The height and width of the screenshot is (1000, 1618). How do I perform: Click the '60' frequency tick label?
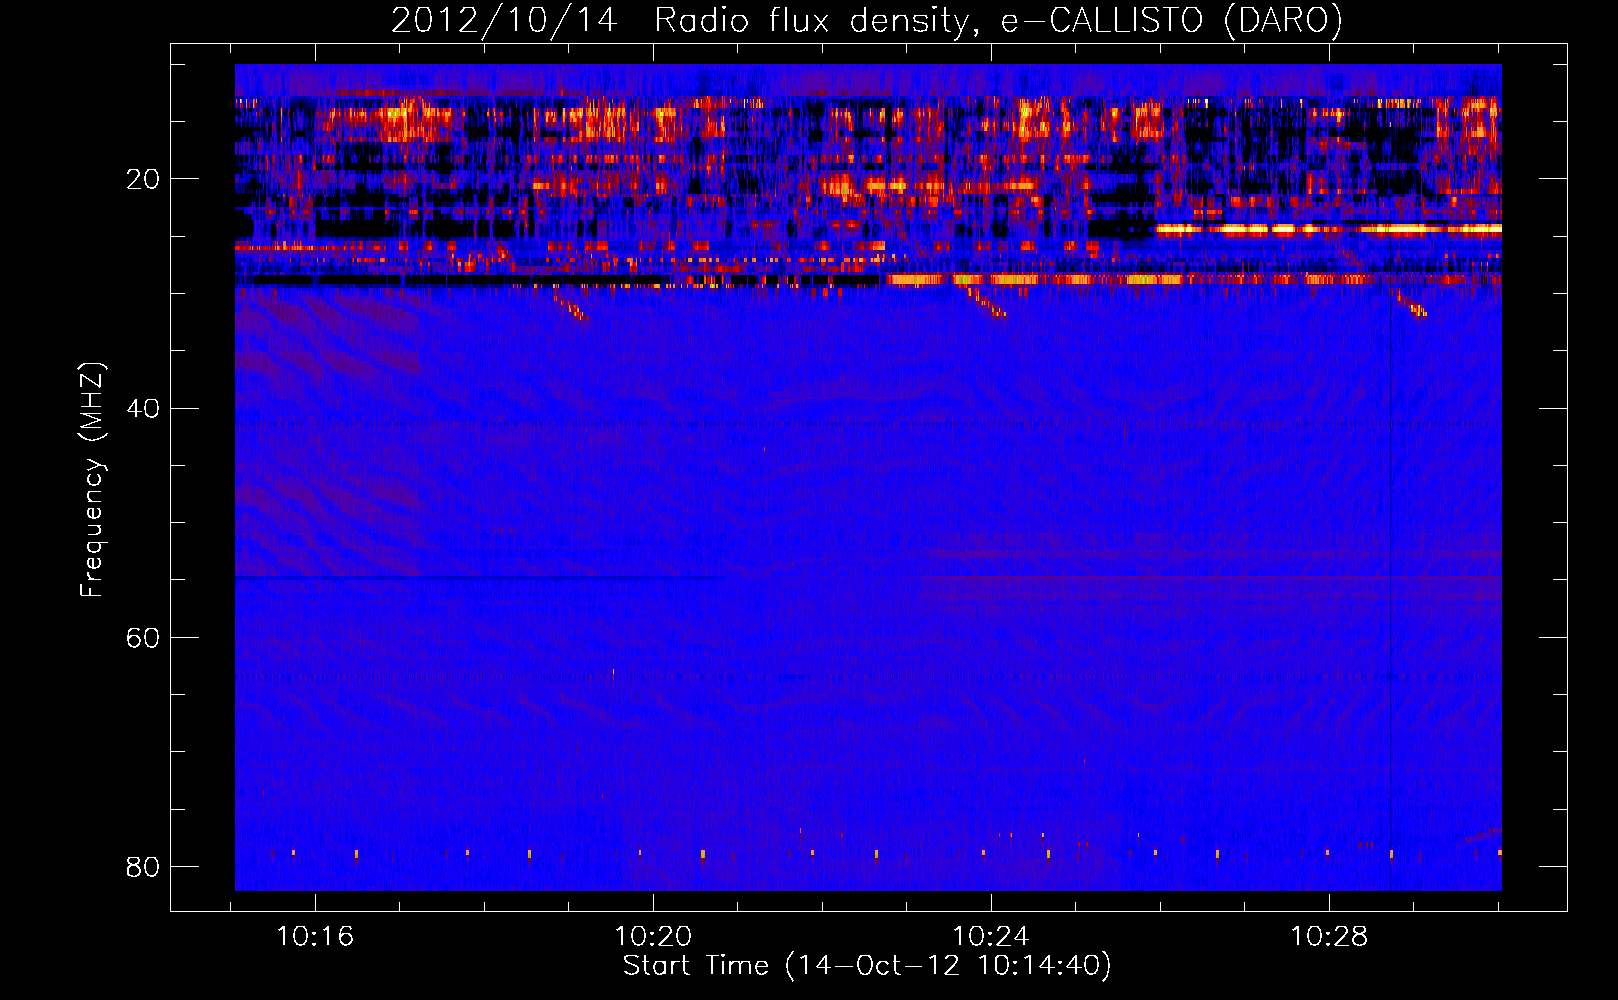click(x=142, y=638)
